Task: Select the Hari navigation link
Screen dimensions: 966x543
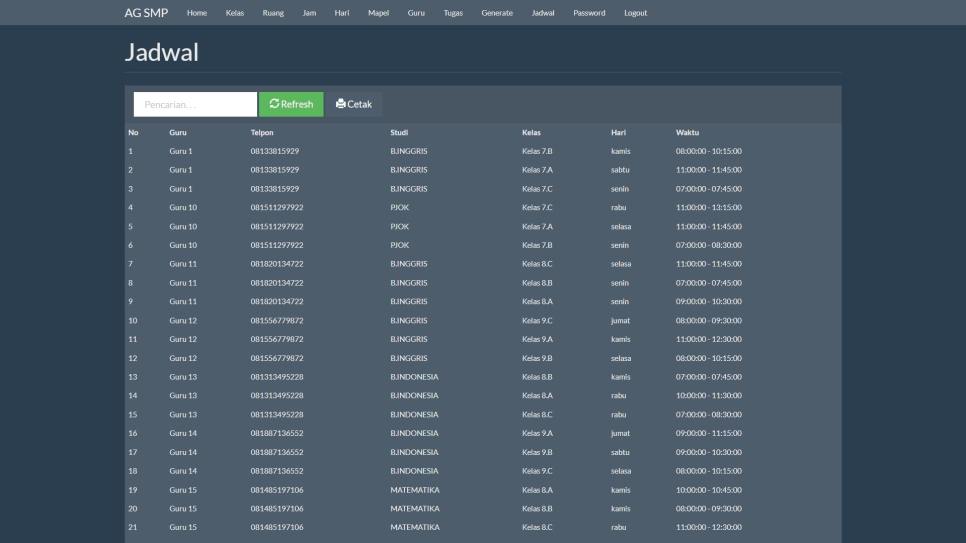Action: click(342, 13)
